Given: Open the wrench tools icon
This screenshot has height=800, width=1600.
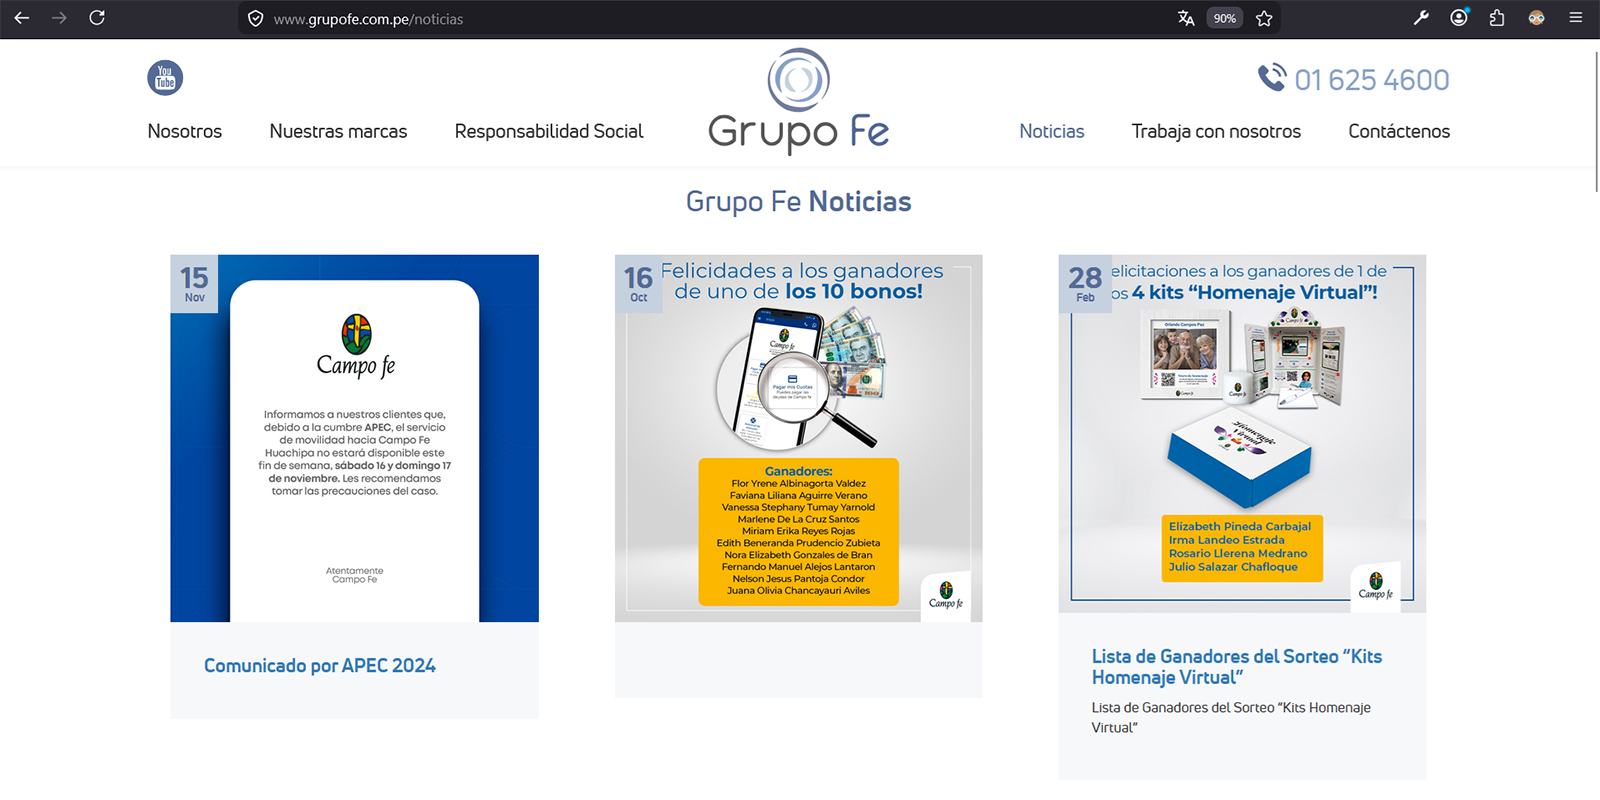Looking at the screenshot, I should click(x=1421, y=18).
